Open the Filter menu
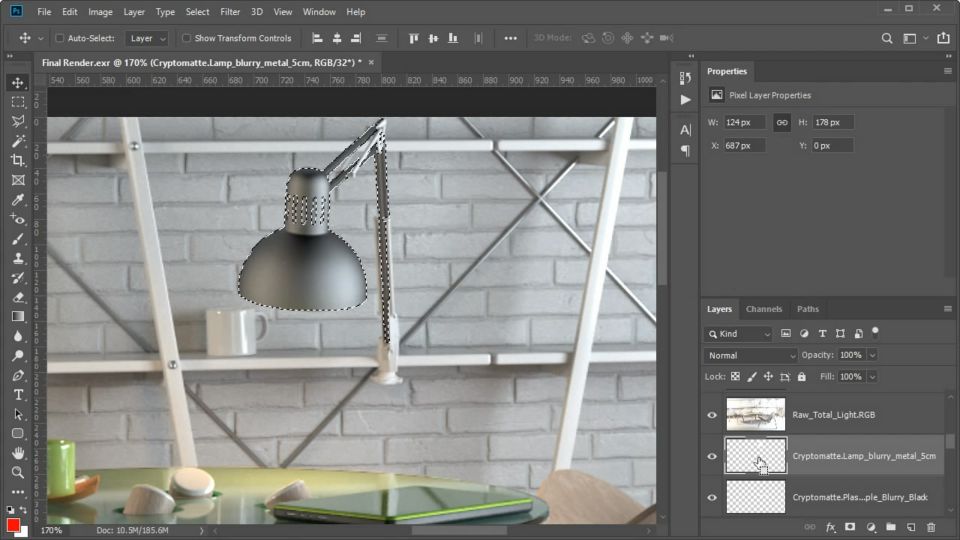Image resolution: width=960 pixels, height=540 pixels. (230, 12)
